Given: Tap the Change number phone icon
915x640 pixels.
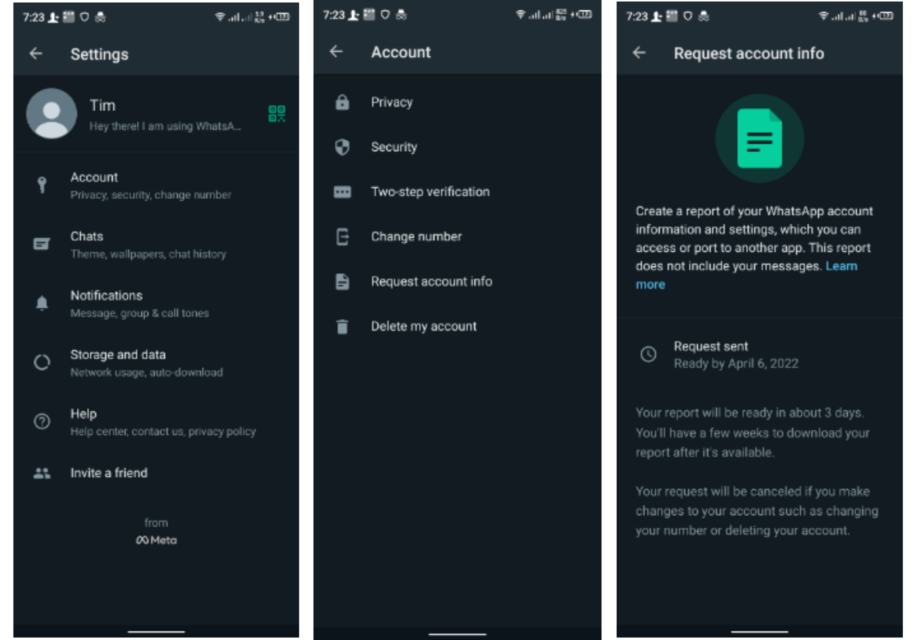Looking at the screenshot, I should click(x=343, y=237).
